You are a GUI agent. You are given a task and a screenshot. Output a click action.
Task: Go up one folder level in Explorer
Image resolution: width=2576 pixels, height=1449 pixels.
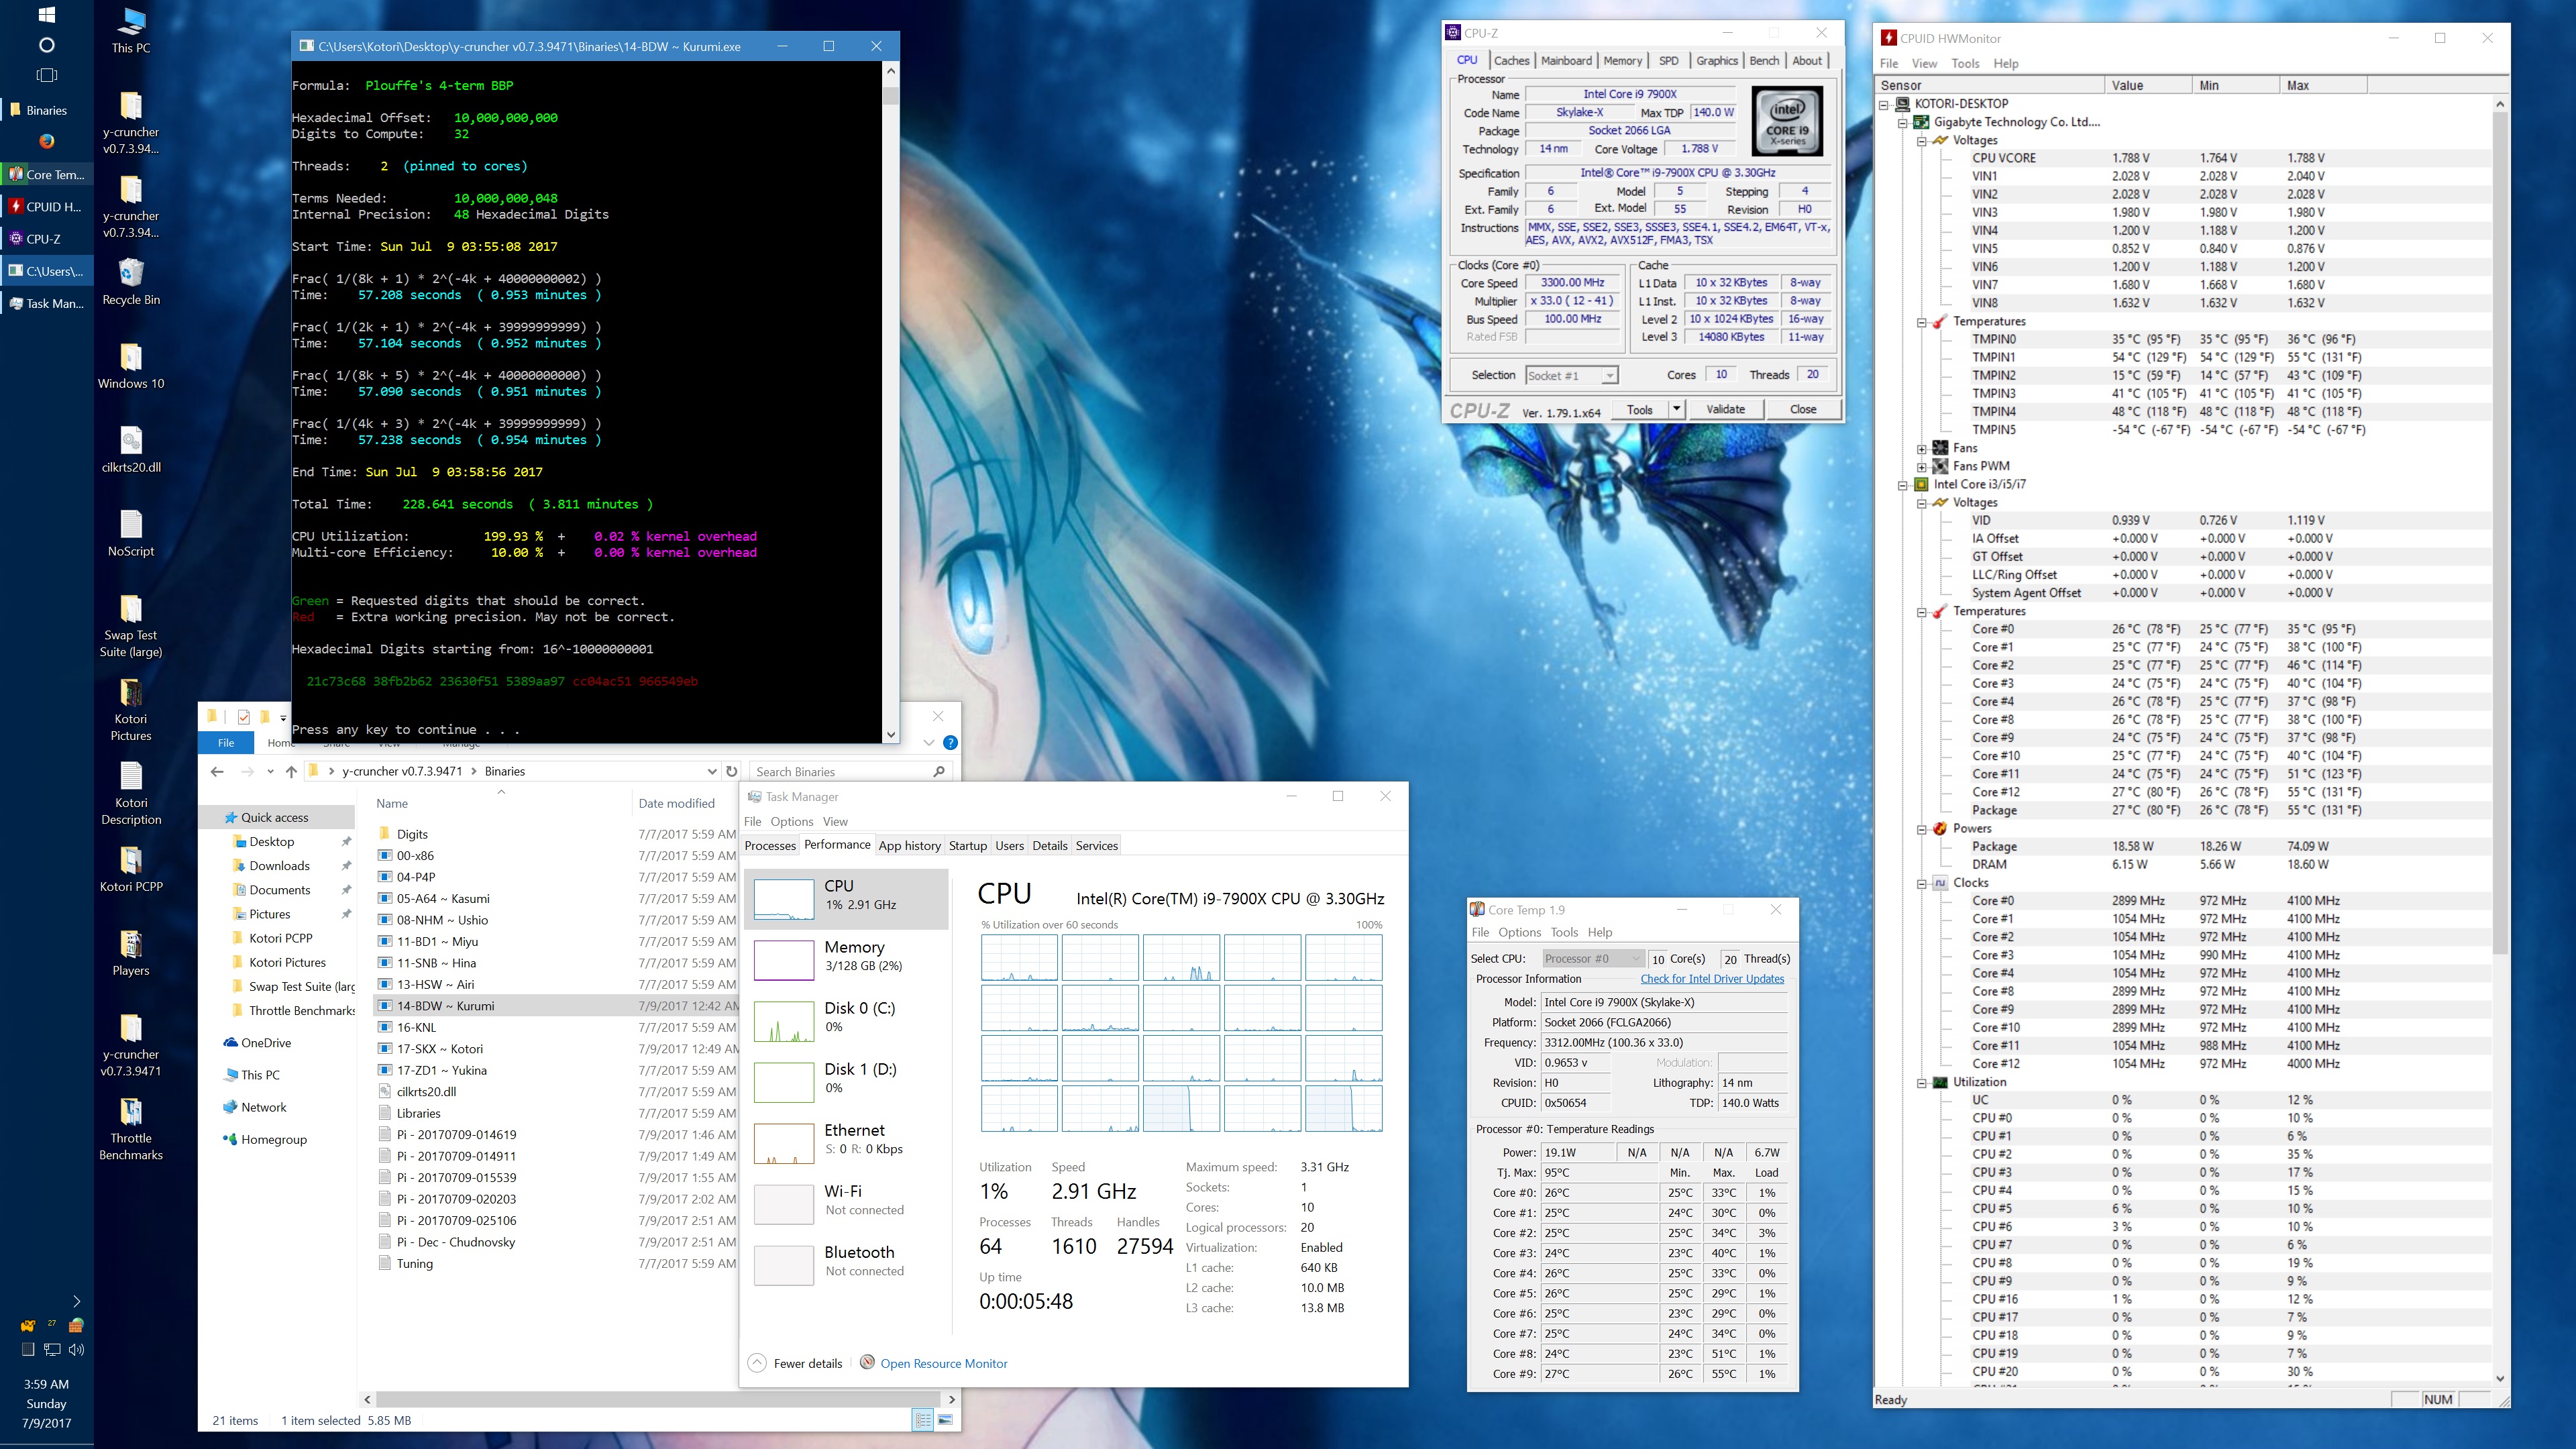(291, 771)
